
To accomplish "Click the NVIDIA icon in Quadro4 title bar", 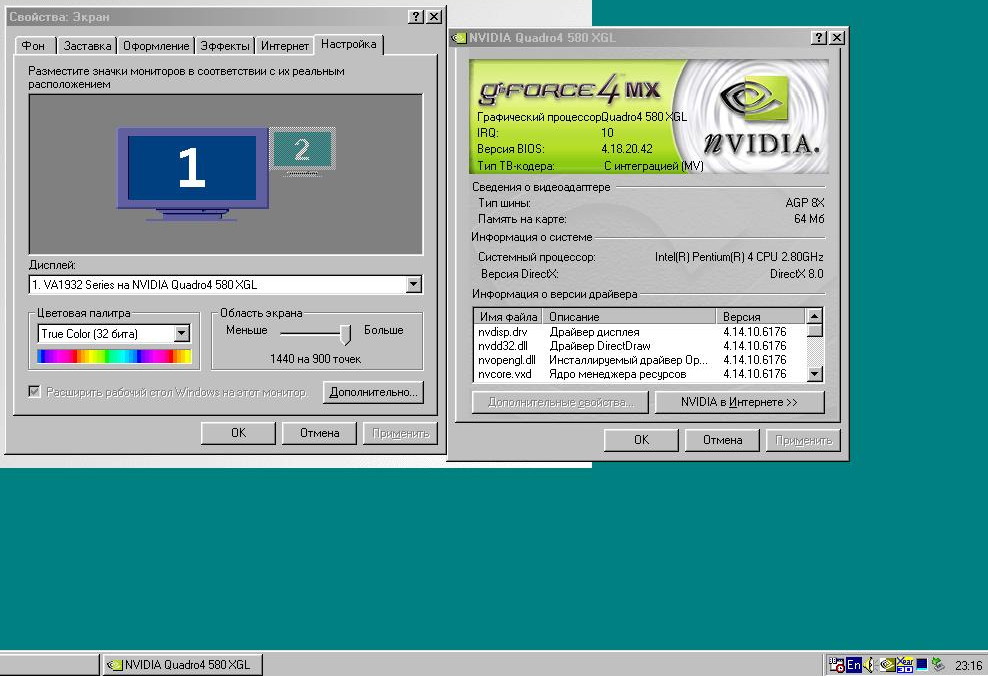I will (459, 38).
